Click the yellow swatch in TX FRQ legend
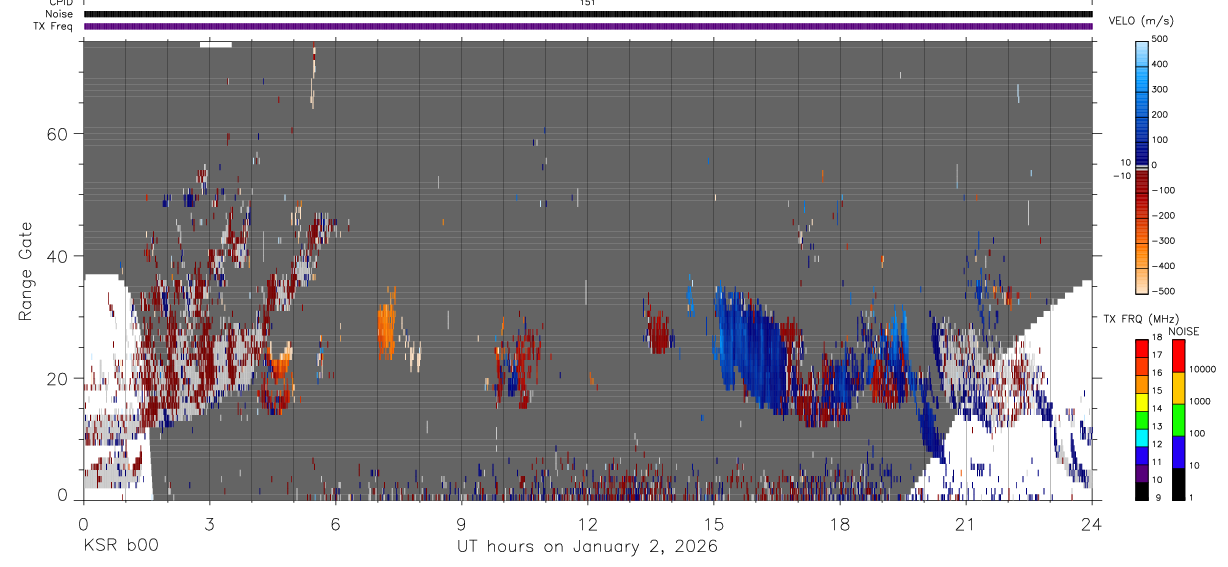Viewport: 1228px width, 567px height. (1142, 402)
